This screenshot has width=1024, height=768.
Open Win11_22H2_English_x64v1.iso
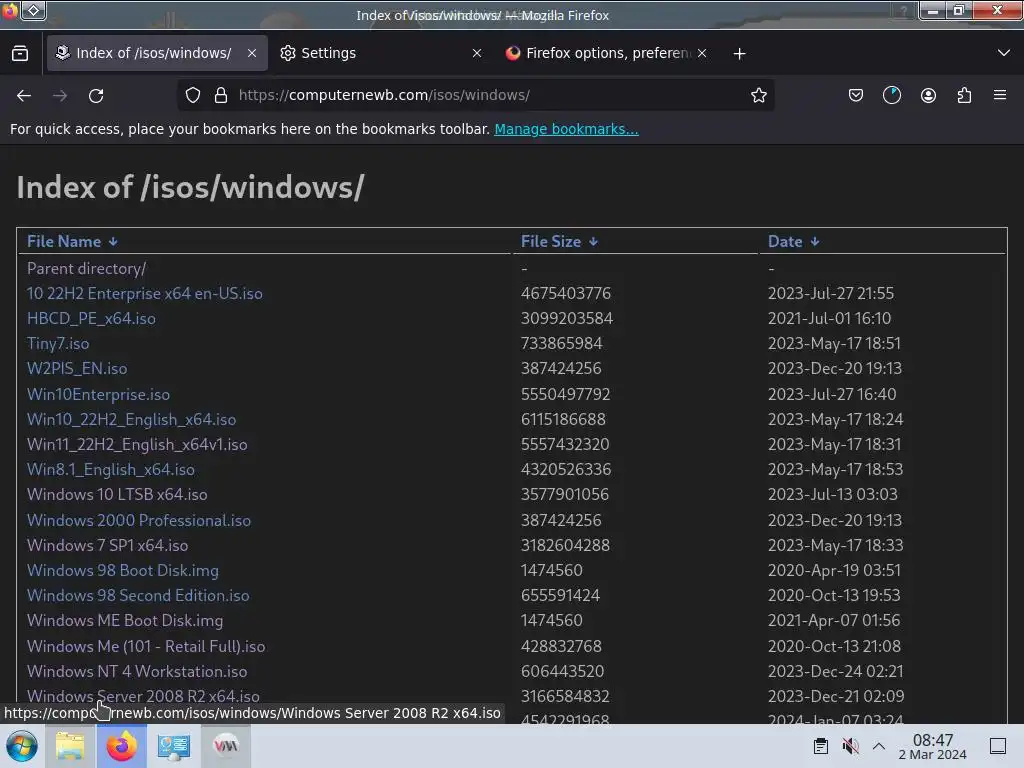click(x=137, y=445)
